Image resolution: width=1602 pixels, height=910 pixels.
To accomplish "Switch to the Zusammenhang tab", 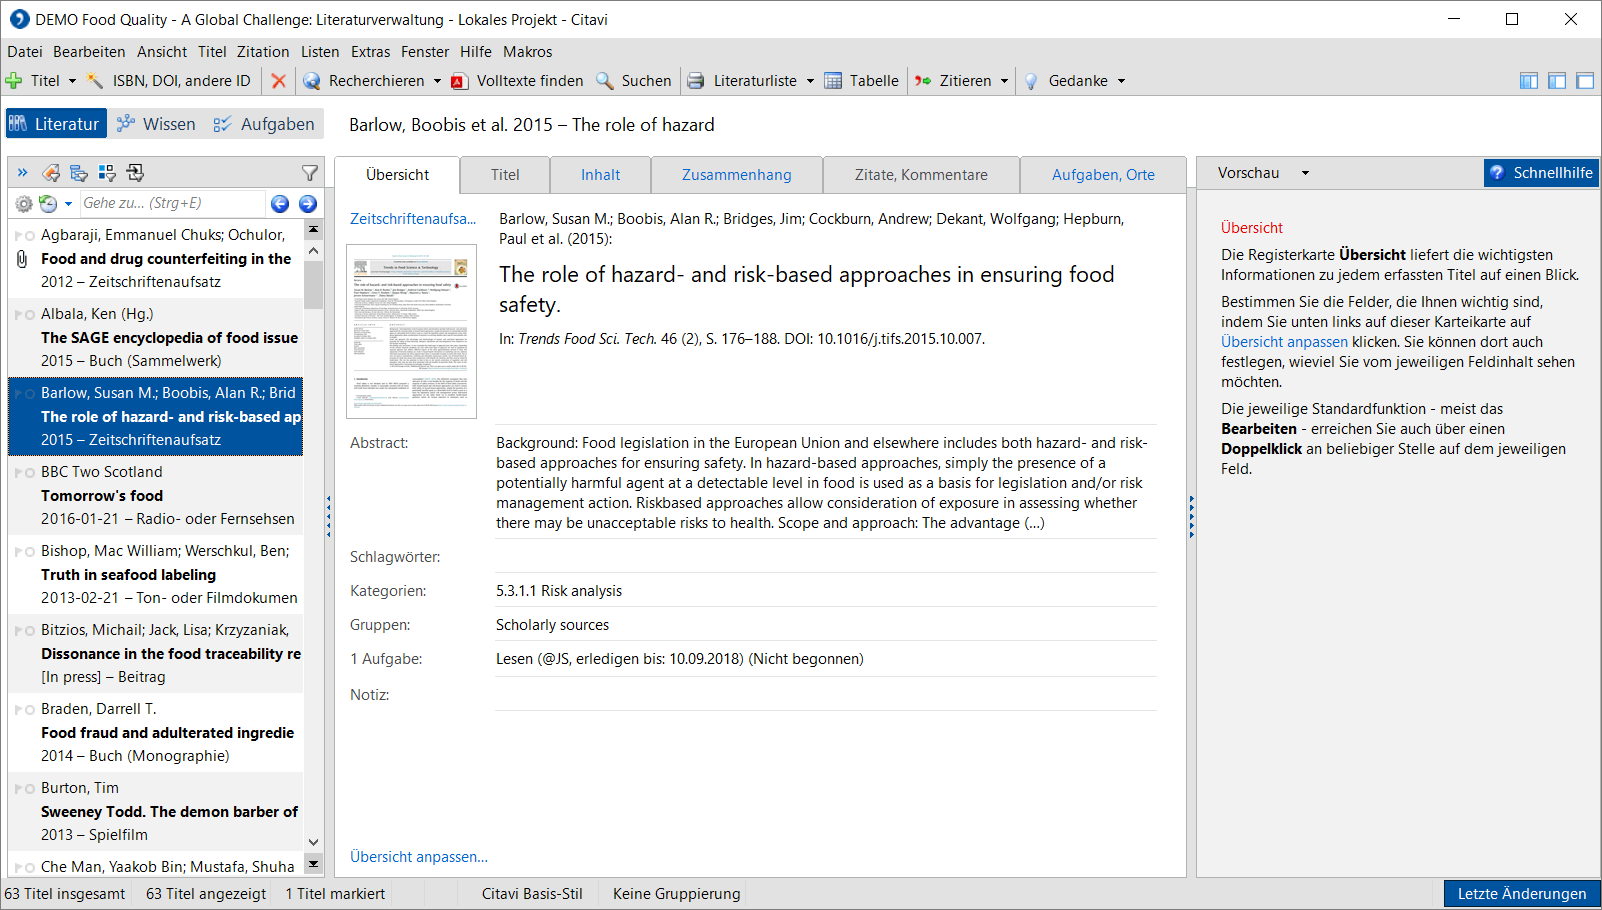I will 737,175.
